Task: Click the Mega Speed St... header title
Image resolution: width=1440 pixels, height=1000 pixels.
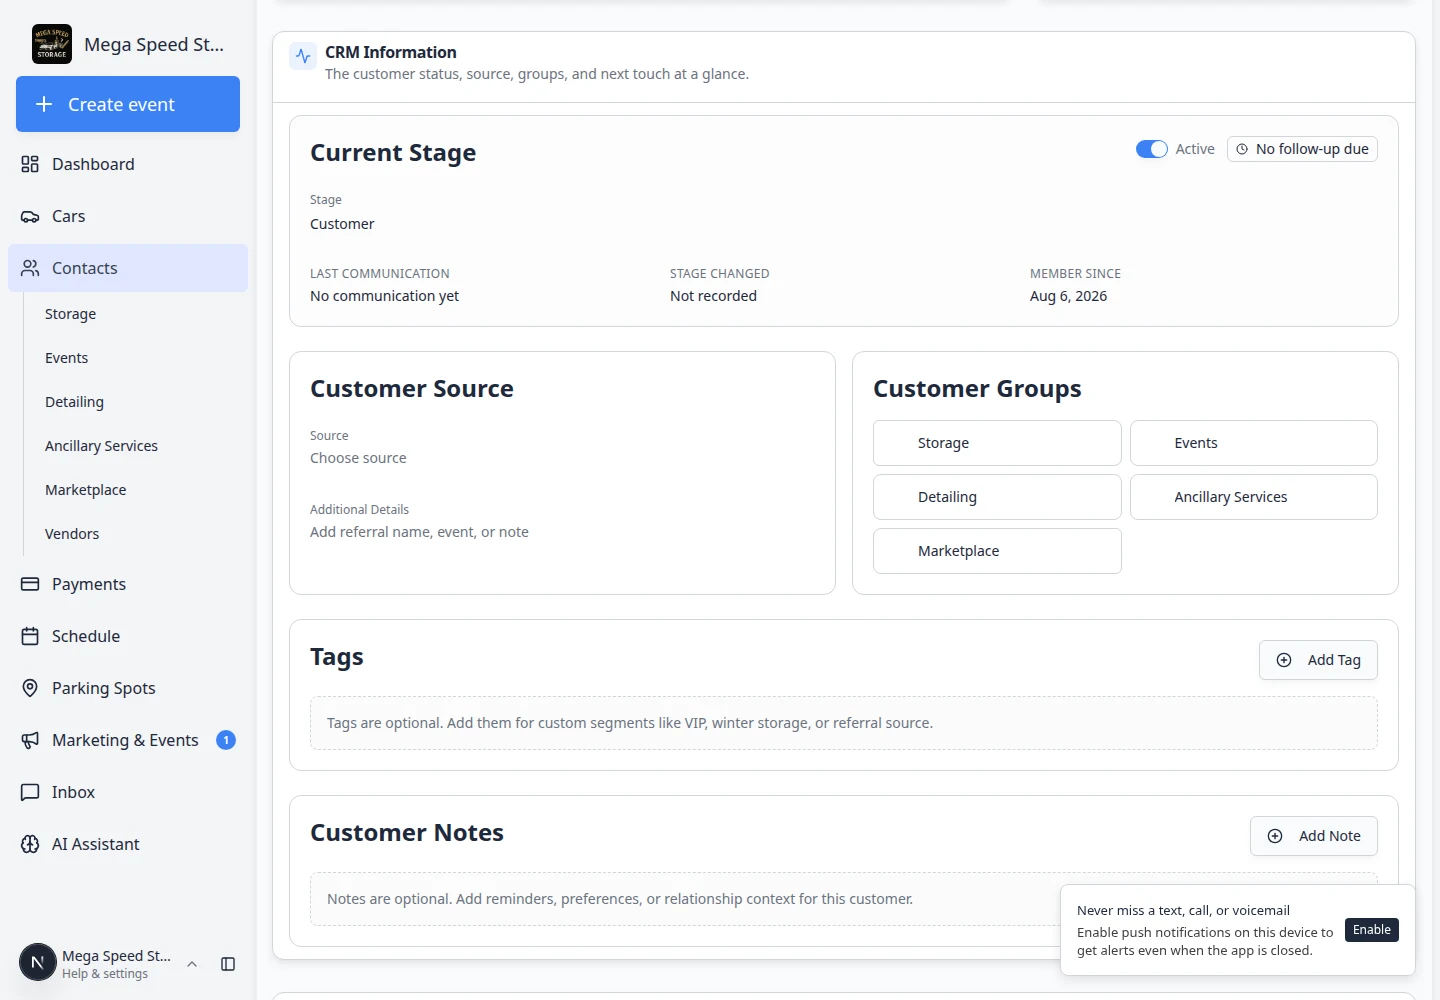Action: point(154,44)
